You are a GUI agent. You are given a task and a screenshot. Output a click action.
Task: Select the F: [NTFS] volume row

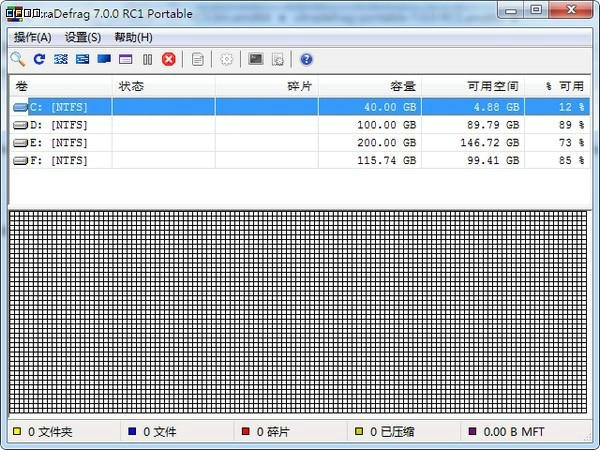point(60,160)
